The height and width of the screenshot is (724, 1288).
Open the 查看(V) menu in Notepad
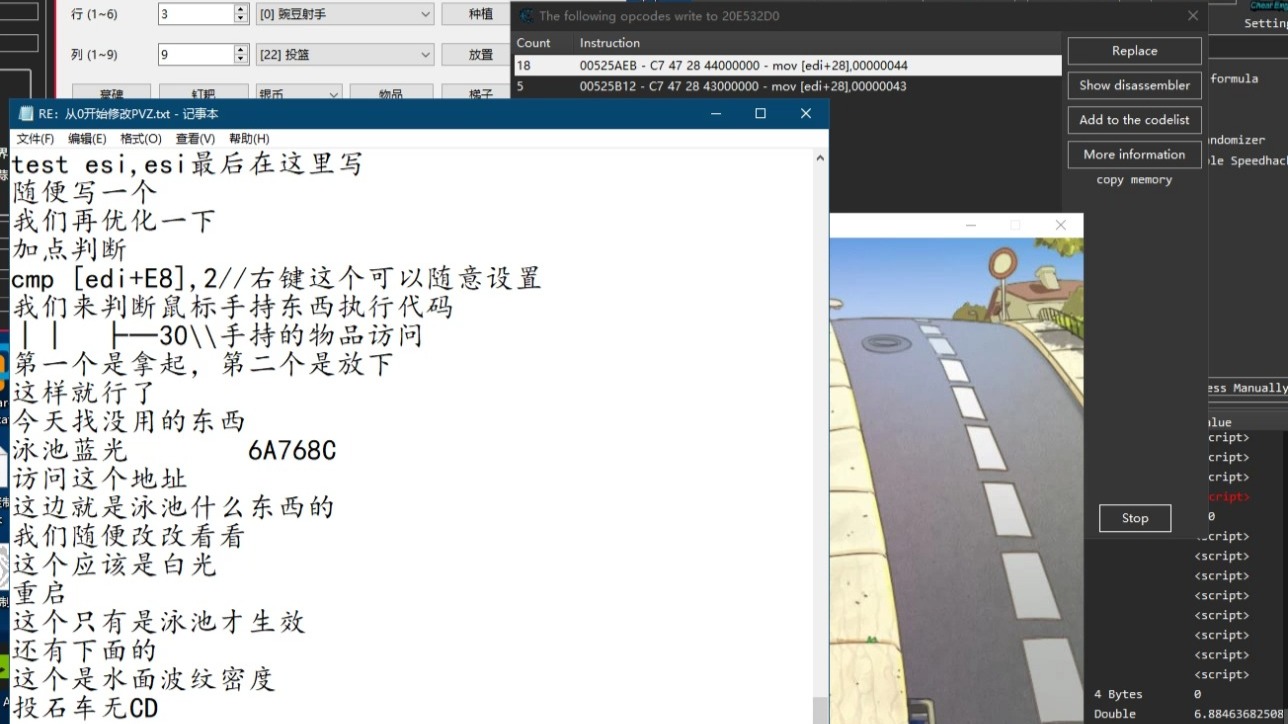point(195,139)
